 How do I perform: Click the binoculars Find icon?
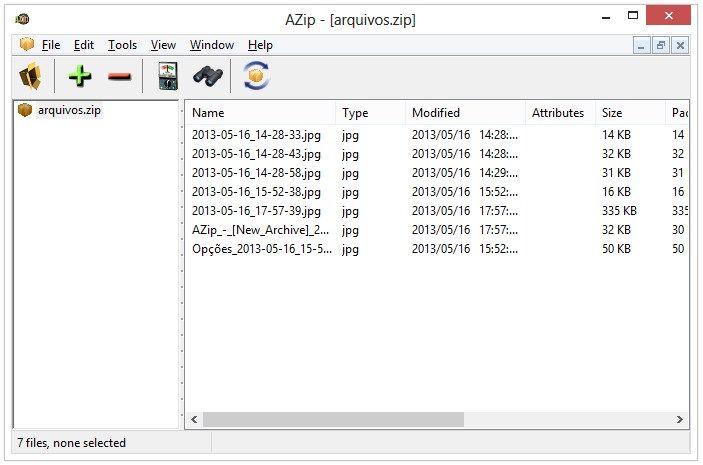(208, 76)
